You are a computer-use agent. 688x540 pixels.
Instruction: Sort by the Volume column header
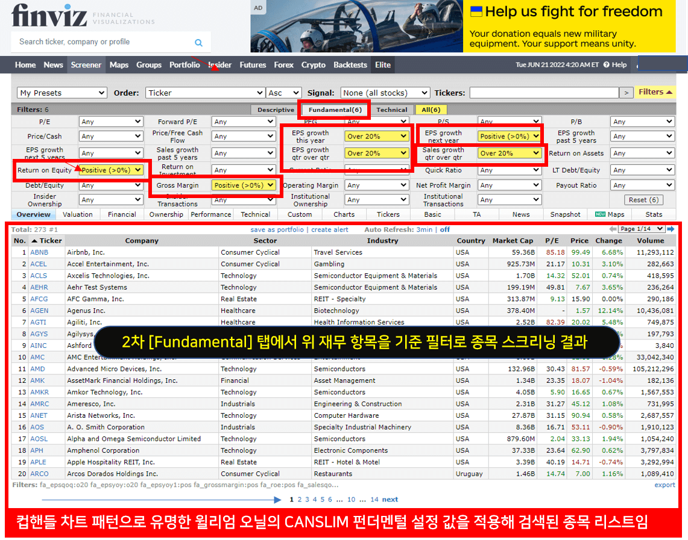650,241
